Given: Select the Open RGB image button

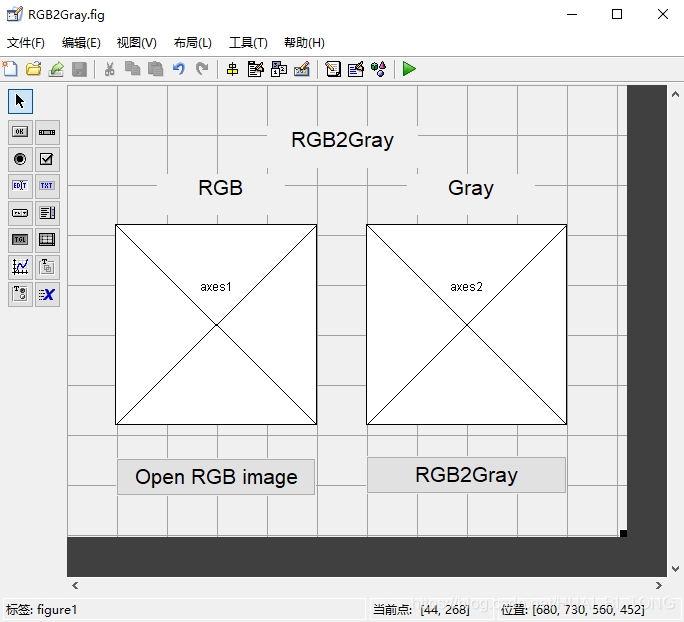Looking at the screenshot, I should [216, 477].
